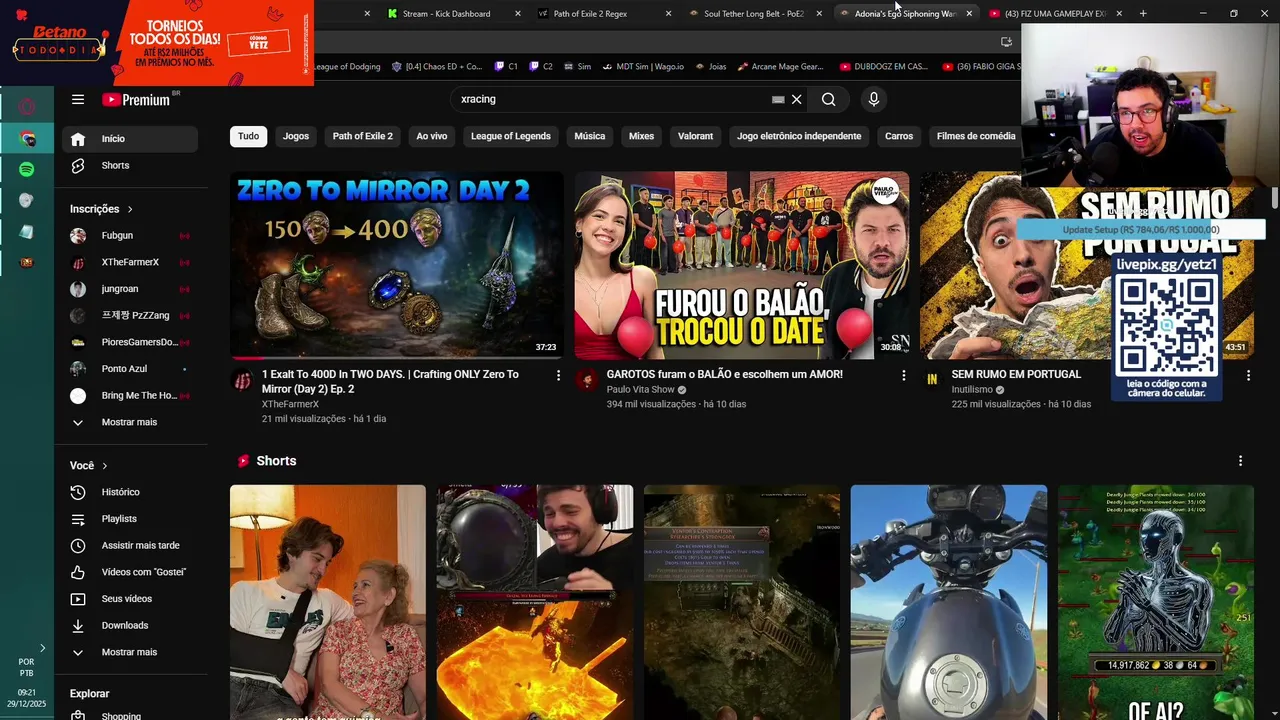
Task: Select the Música filter chip
Action: [x=590, y=136]
